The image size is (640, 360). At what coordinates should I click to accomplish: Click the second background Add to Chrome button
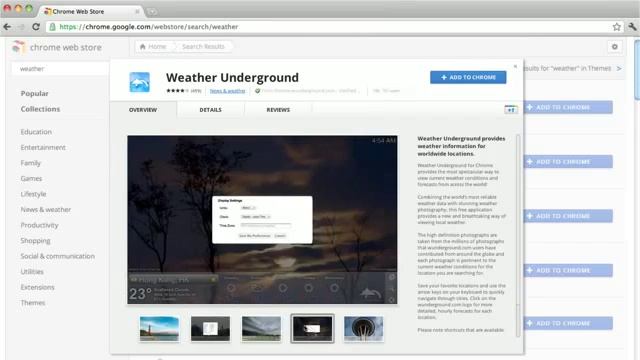pos(568,162)
